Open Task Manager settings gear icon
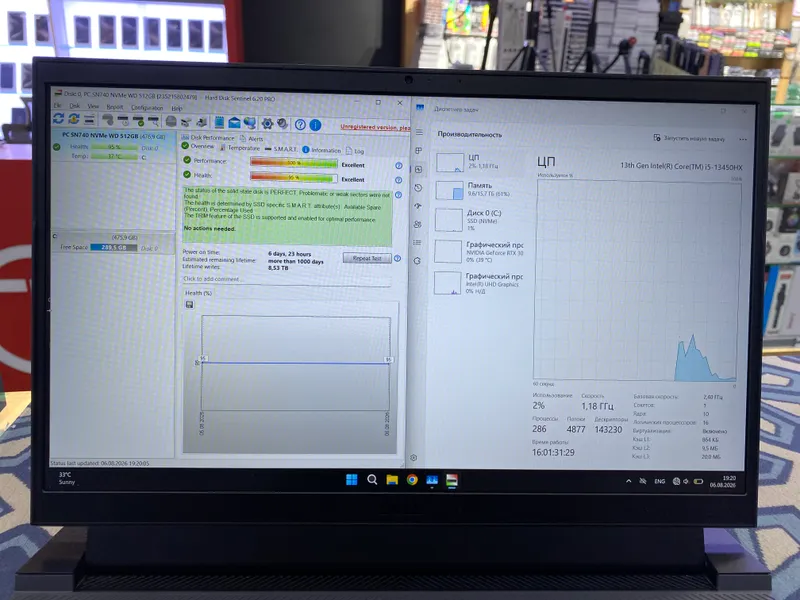Image resolution: width=800 pixels, height=600 pixels. pos(414,458)
